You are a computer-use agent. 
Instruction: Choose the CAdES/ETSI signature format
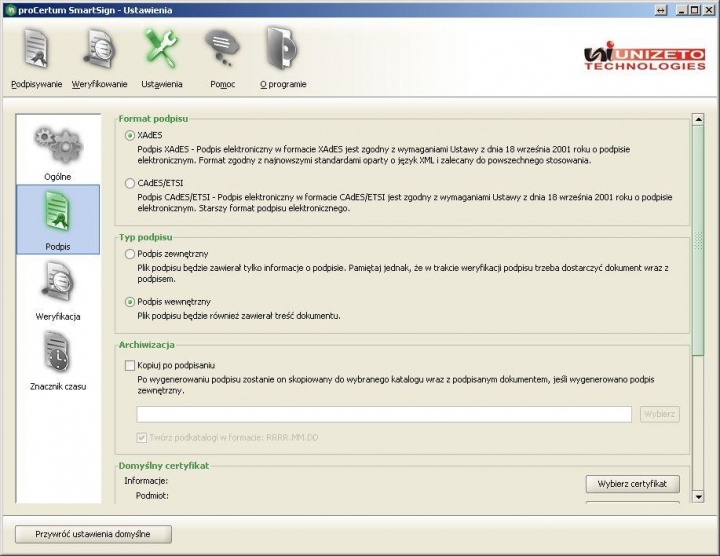click(x=130, y=183)
